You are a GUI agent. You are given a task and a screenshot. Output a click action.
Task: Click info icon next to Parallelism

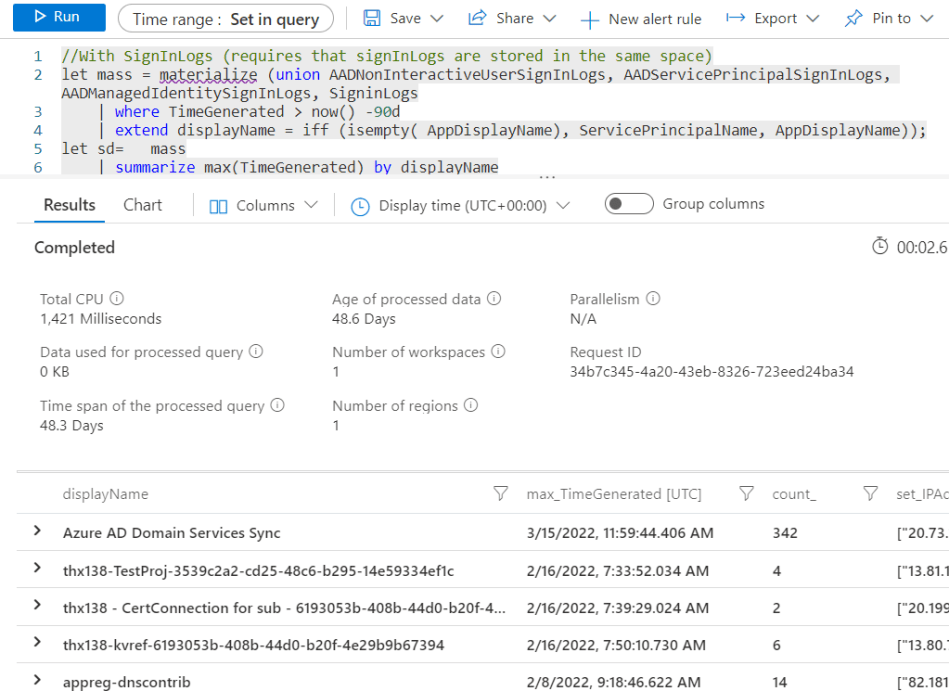tap(653, 299)
